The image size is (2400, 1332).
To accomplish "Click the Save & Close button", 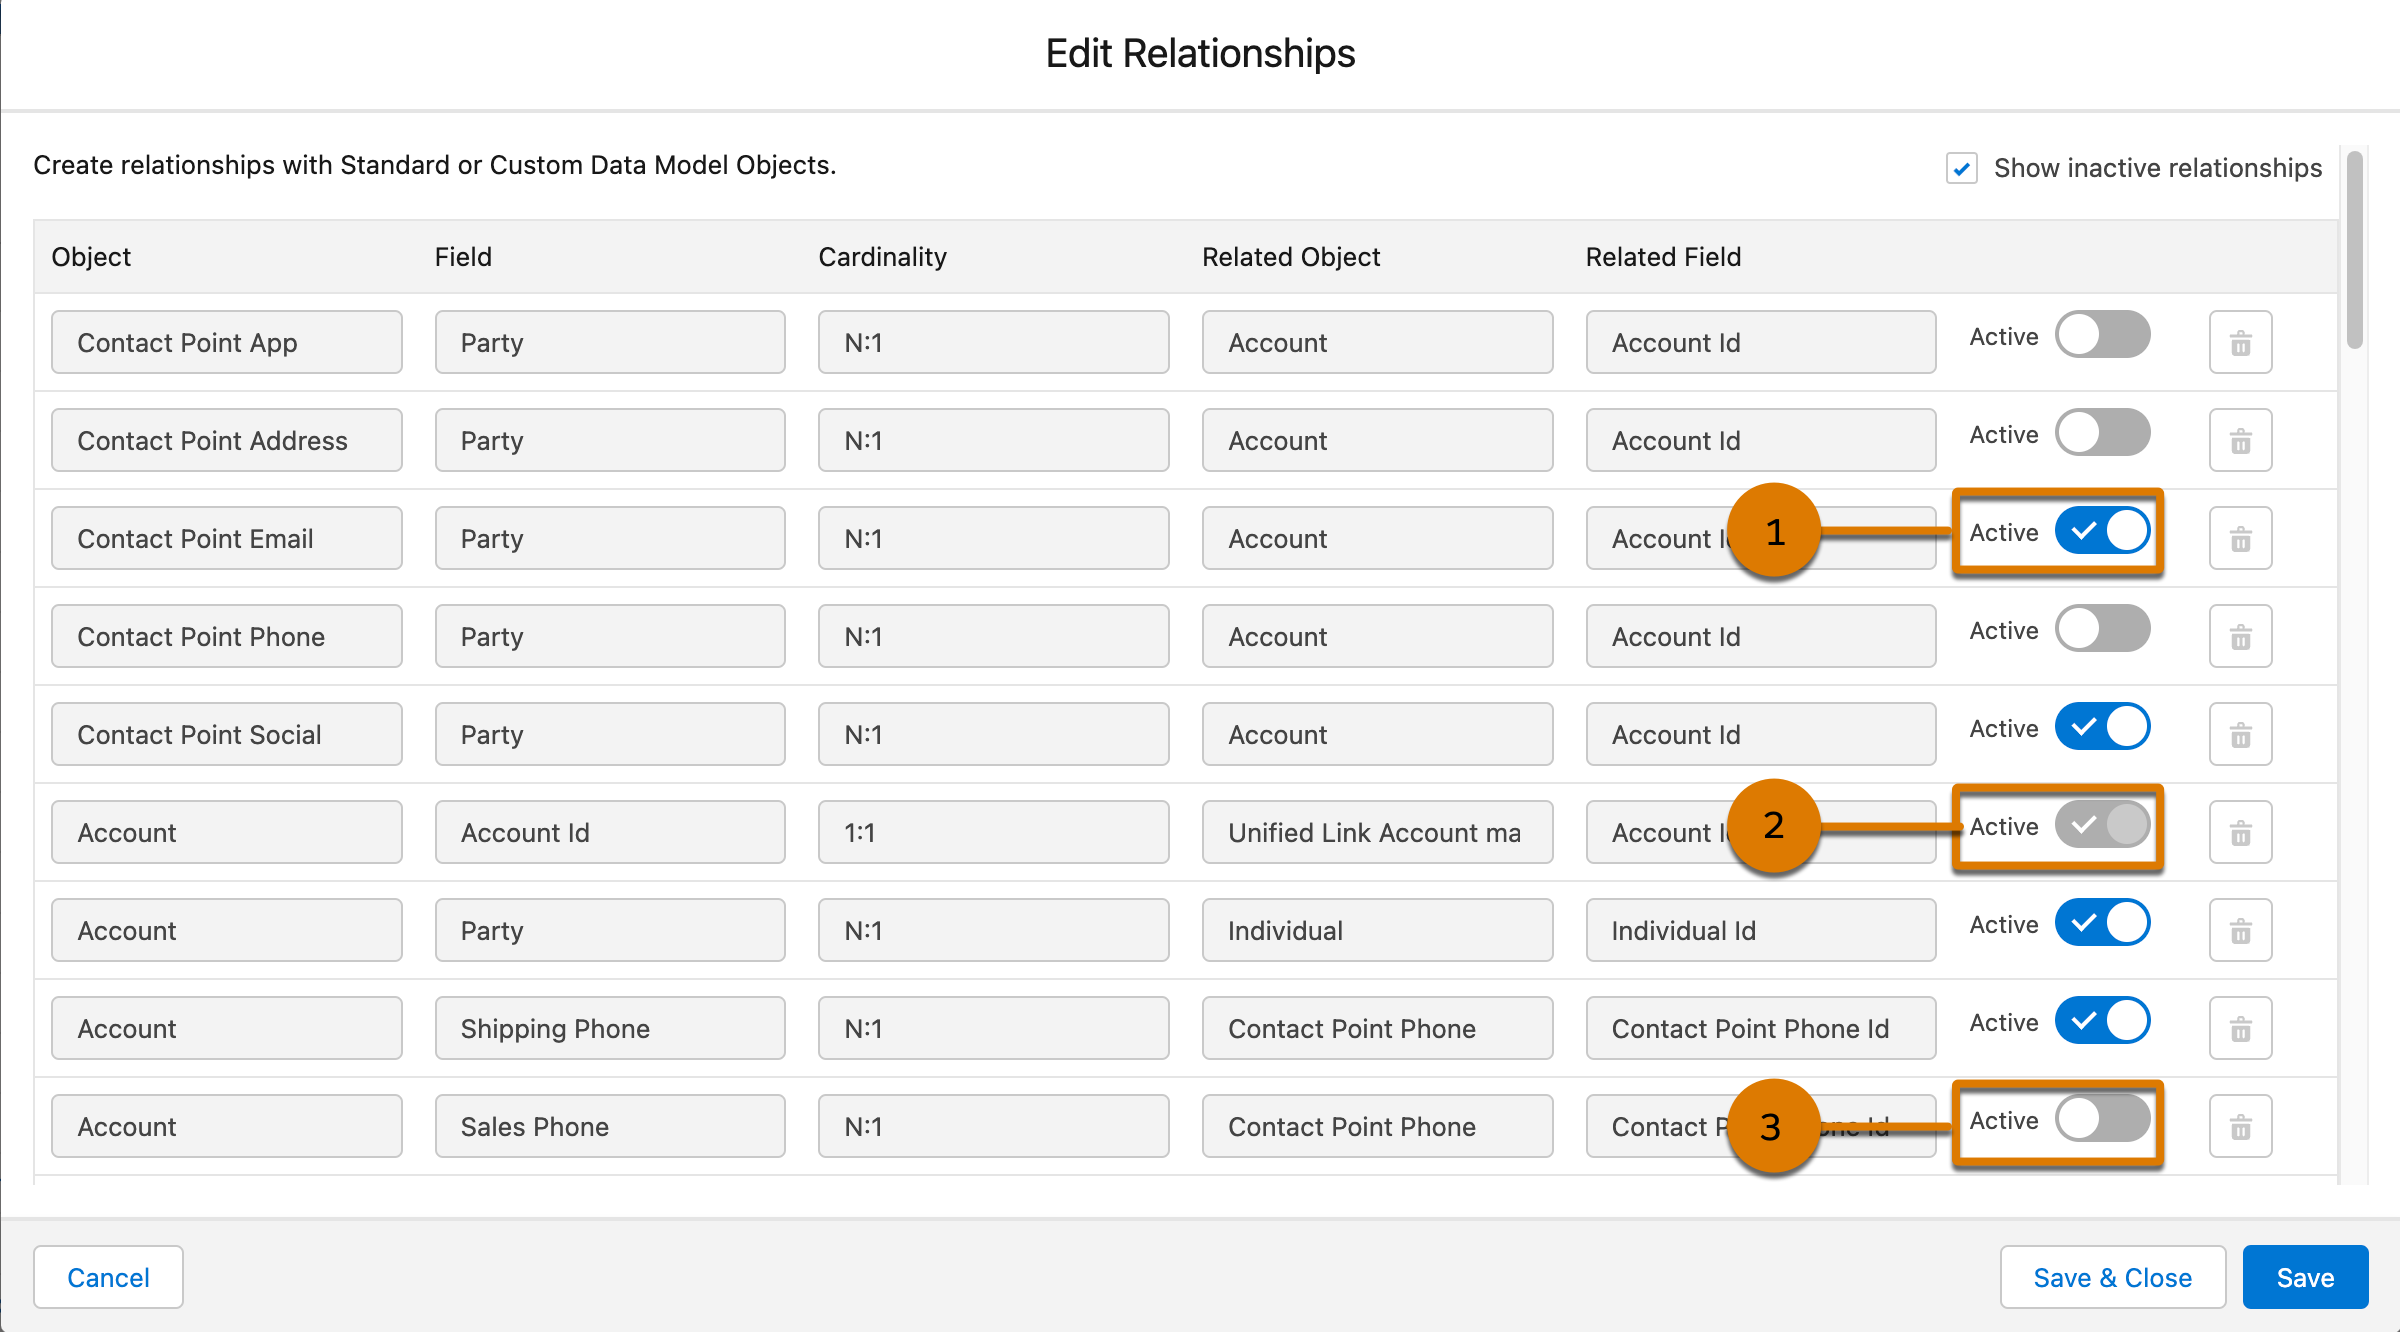I will click(2112, 1277).
